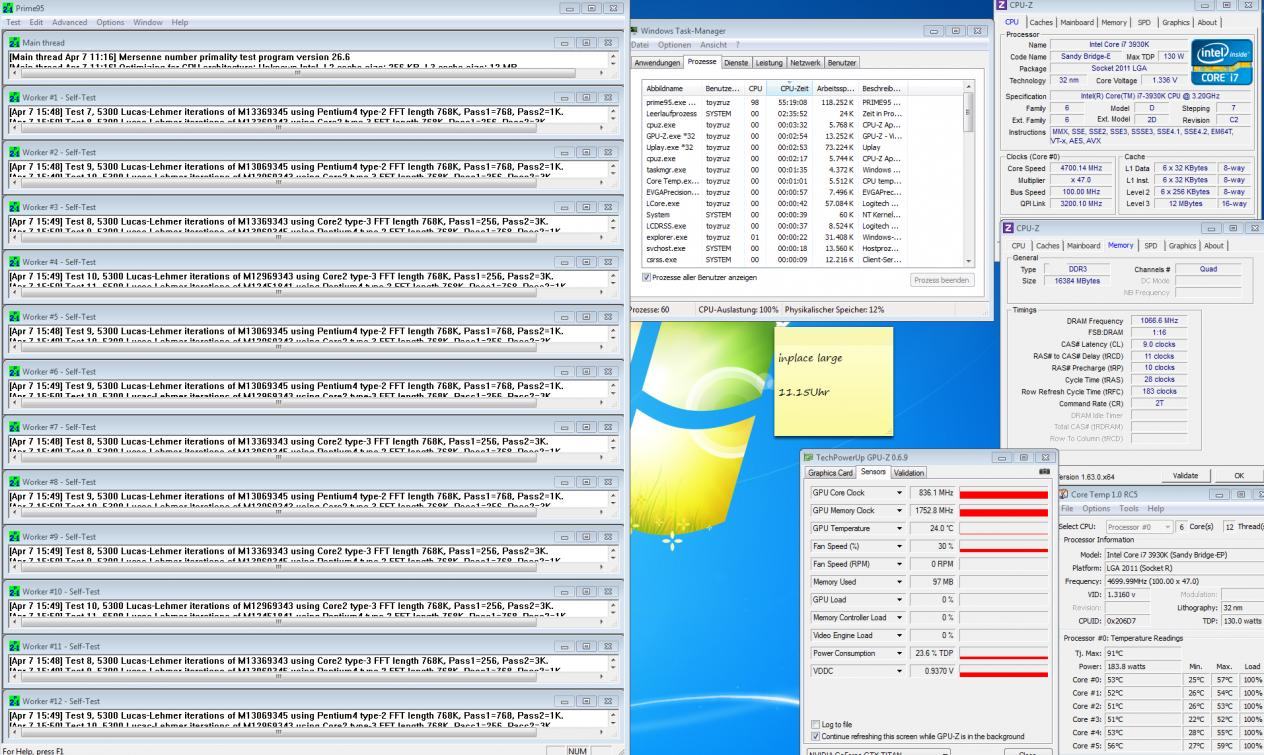
Task: Open the Prime95 Advanced menu
Action: pyautogui.click(x=69, y=22)
